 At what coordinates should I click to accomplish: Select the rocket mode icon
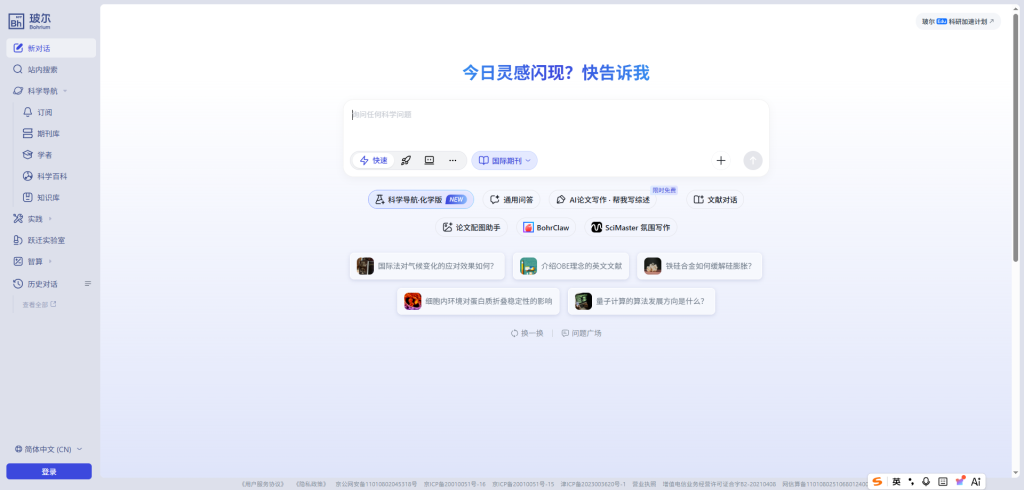click(406, 160)
